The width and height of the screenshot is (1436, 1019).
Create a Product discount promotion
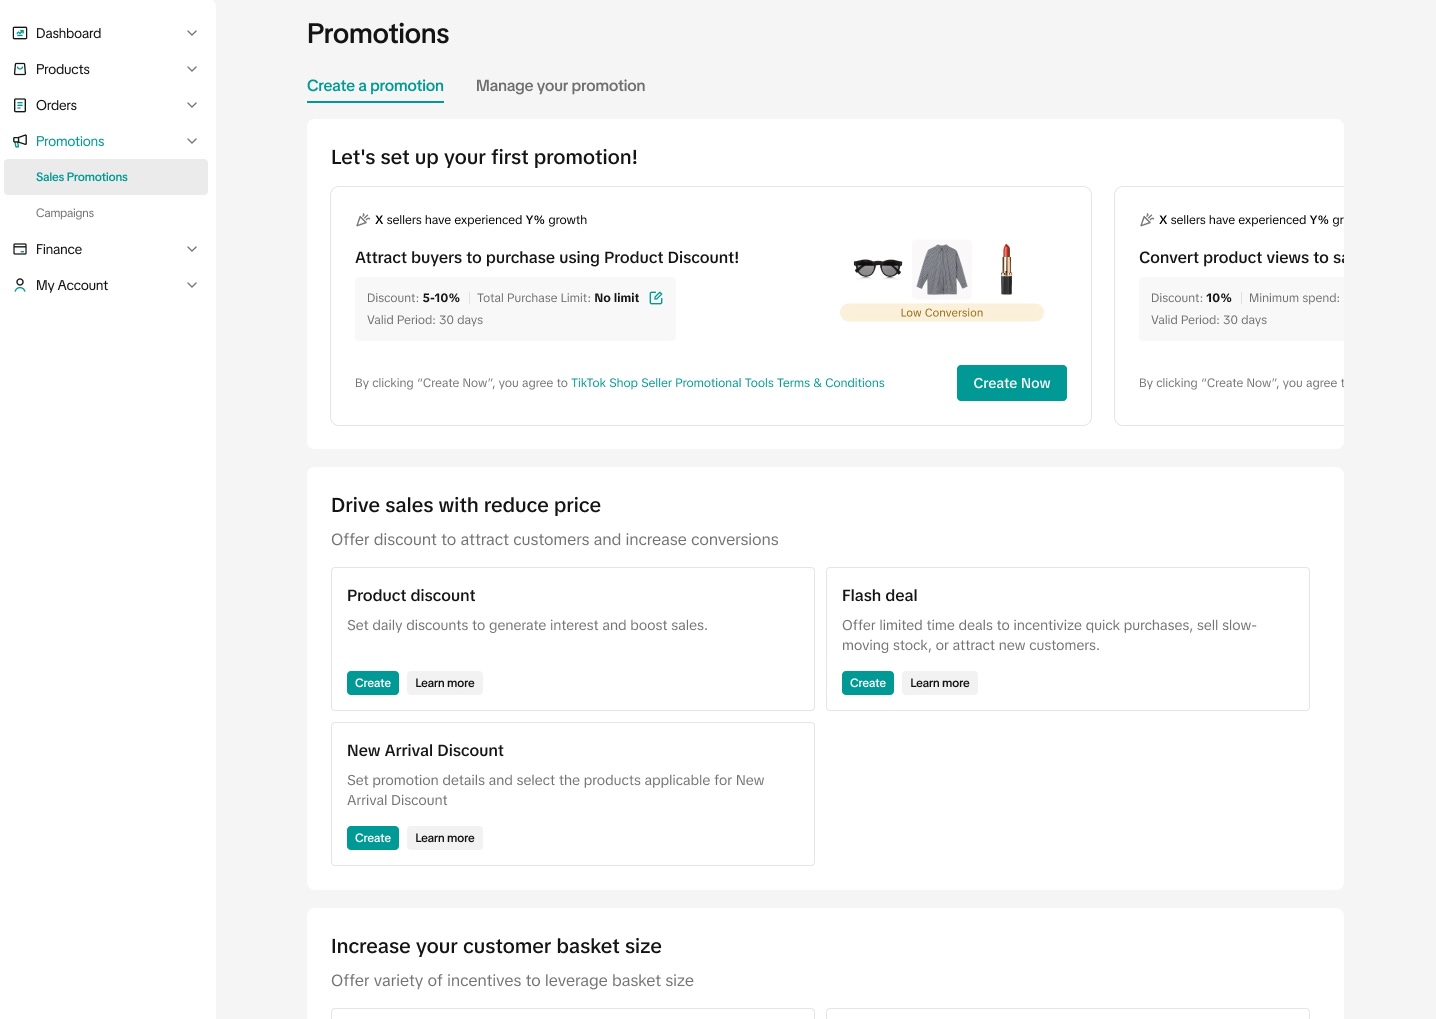click(x=372, y=683)
